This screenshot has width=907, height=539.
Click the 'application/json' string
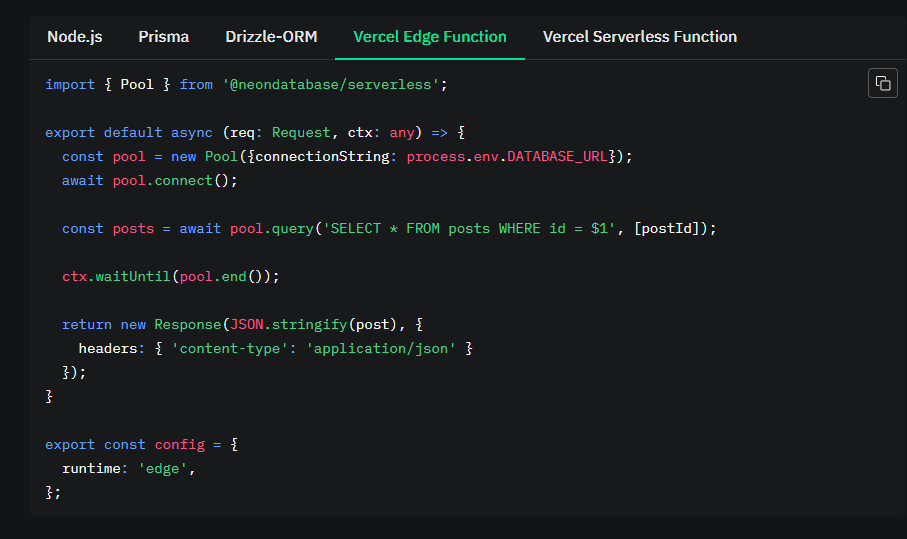pos(381,349)
